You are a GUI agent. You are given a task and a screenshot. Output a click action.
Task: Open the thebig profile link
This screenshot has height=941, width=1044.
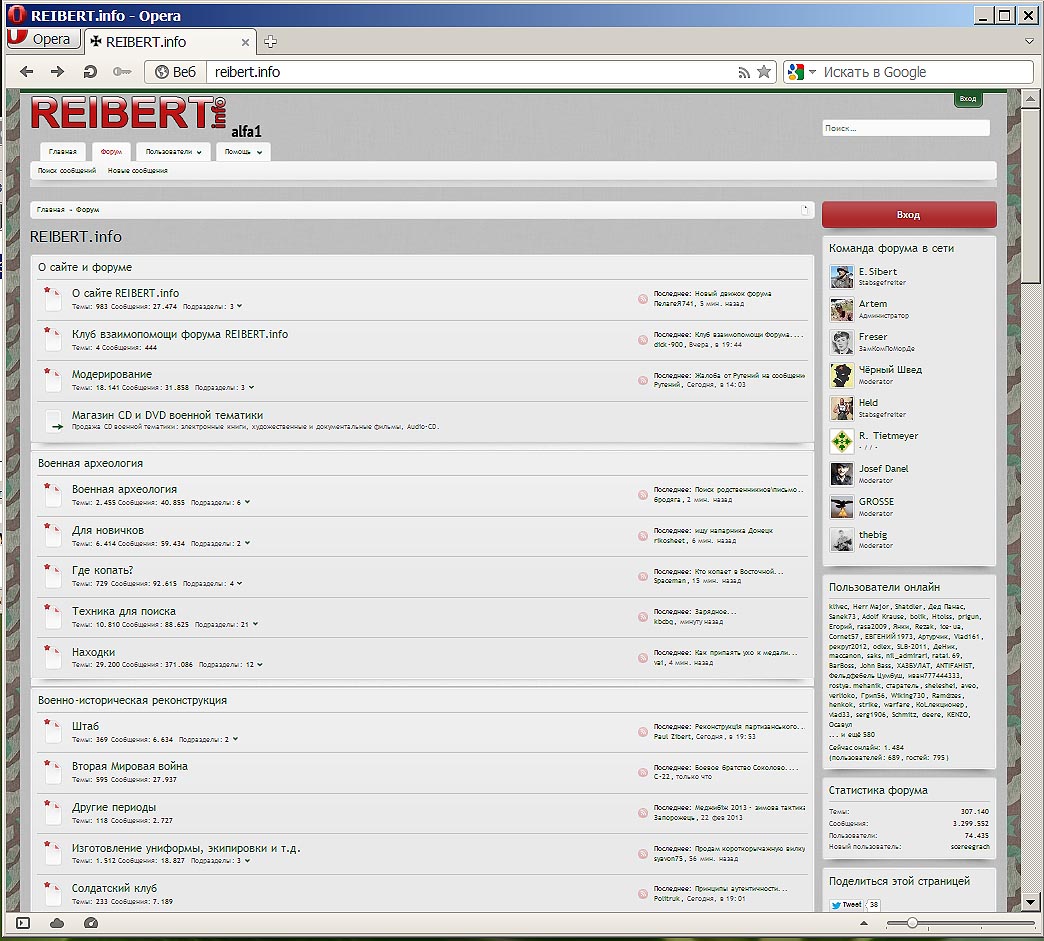(872, 535)
